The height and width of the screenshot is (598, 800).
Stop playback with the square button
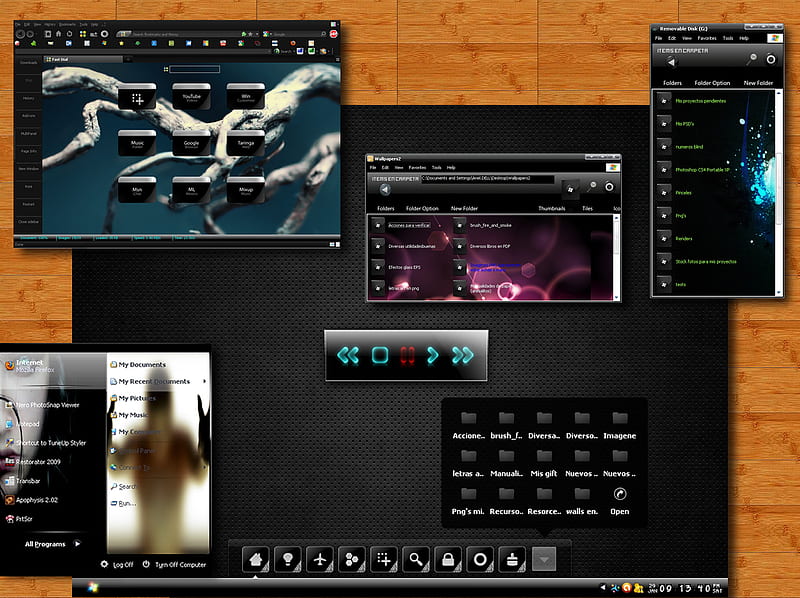click(x=380, y=355)
